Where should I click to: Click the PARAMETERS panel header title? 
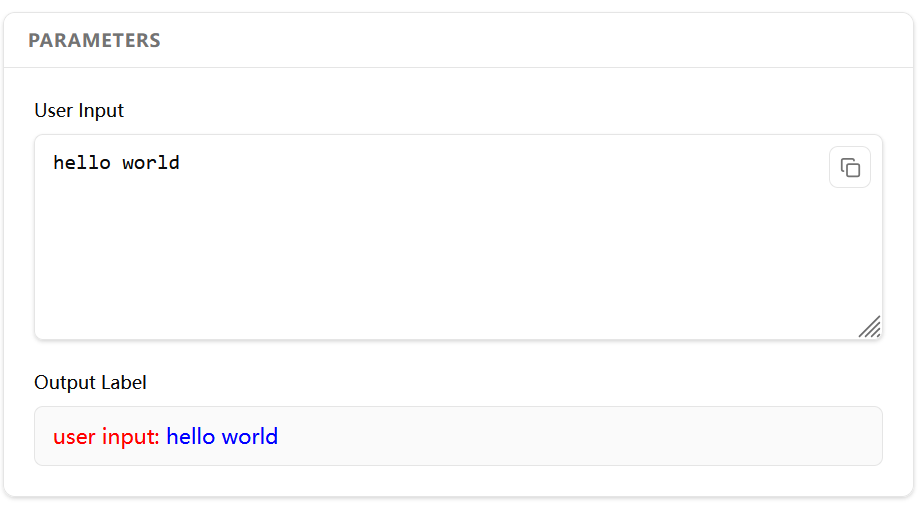coord(94,41)
